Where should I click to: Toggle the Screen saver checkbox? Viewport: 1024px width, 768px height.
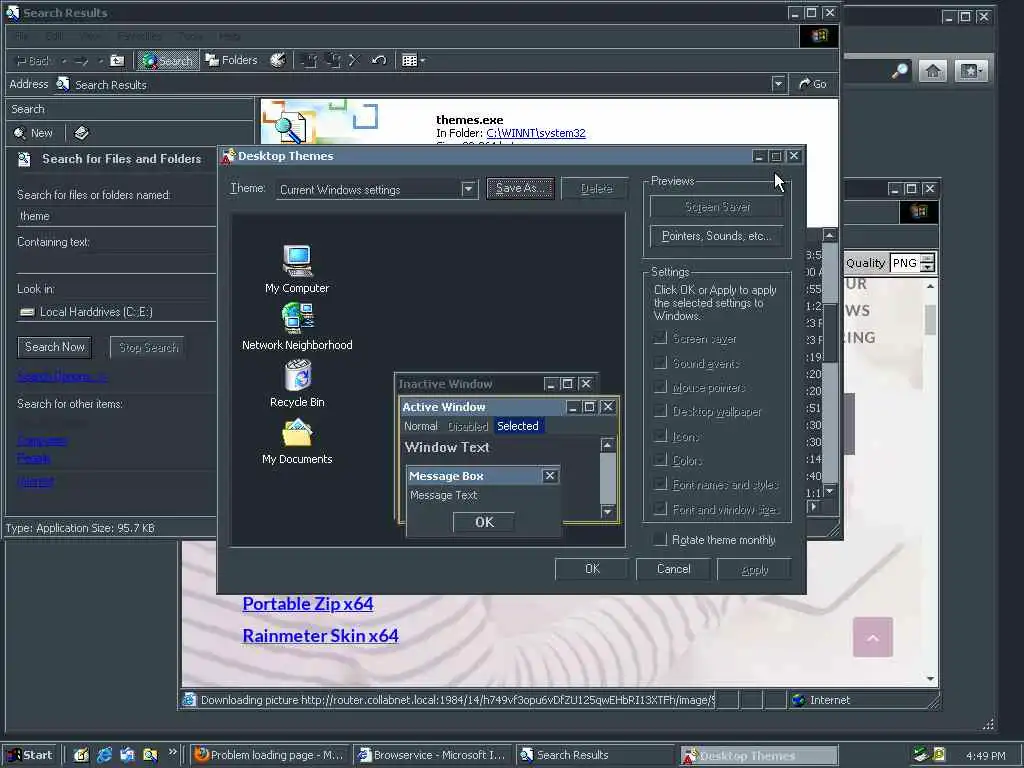point(661,338)
